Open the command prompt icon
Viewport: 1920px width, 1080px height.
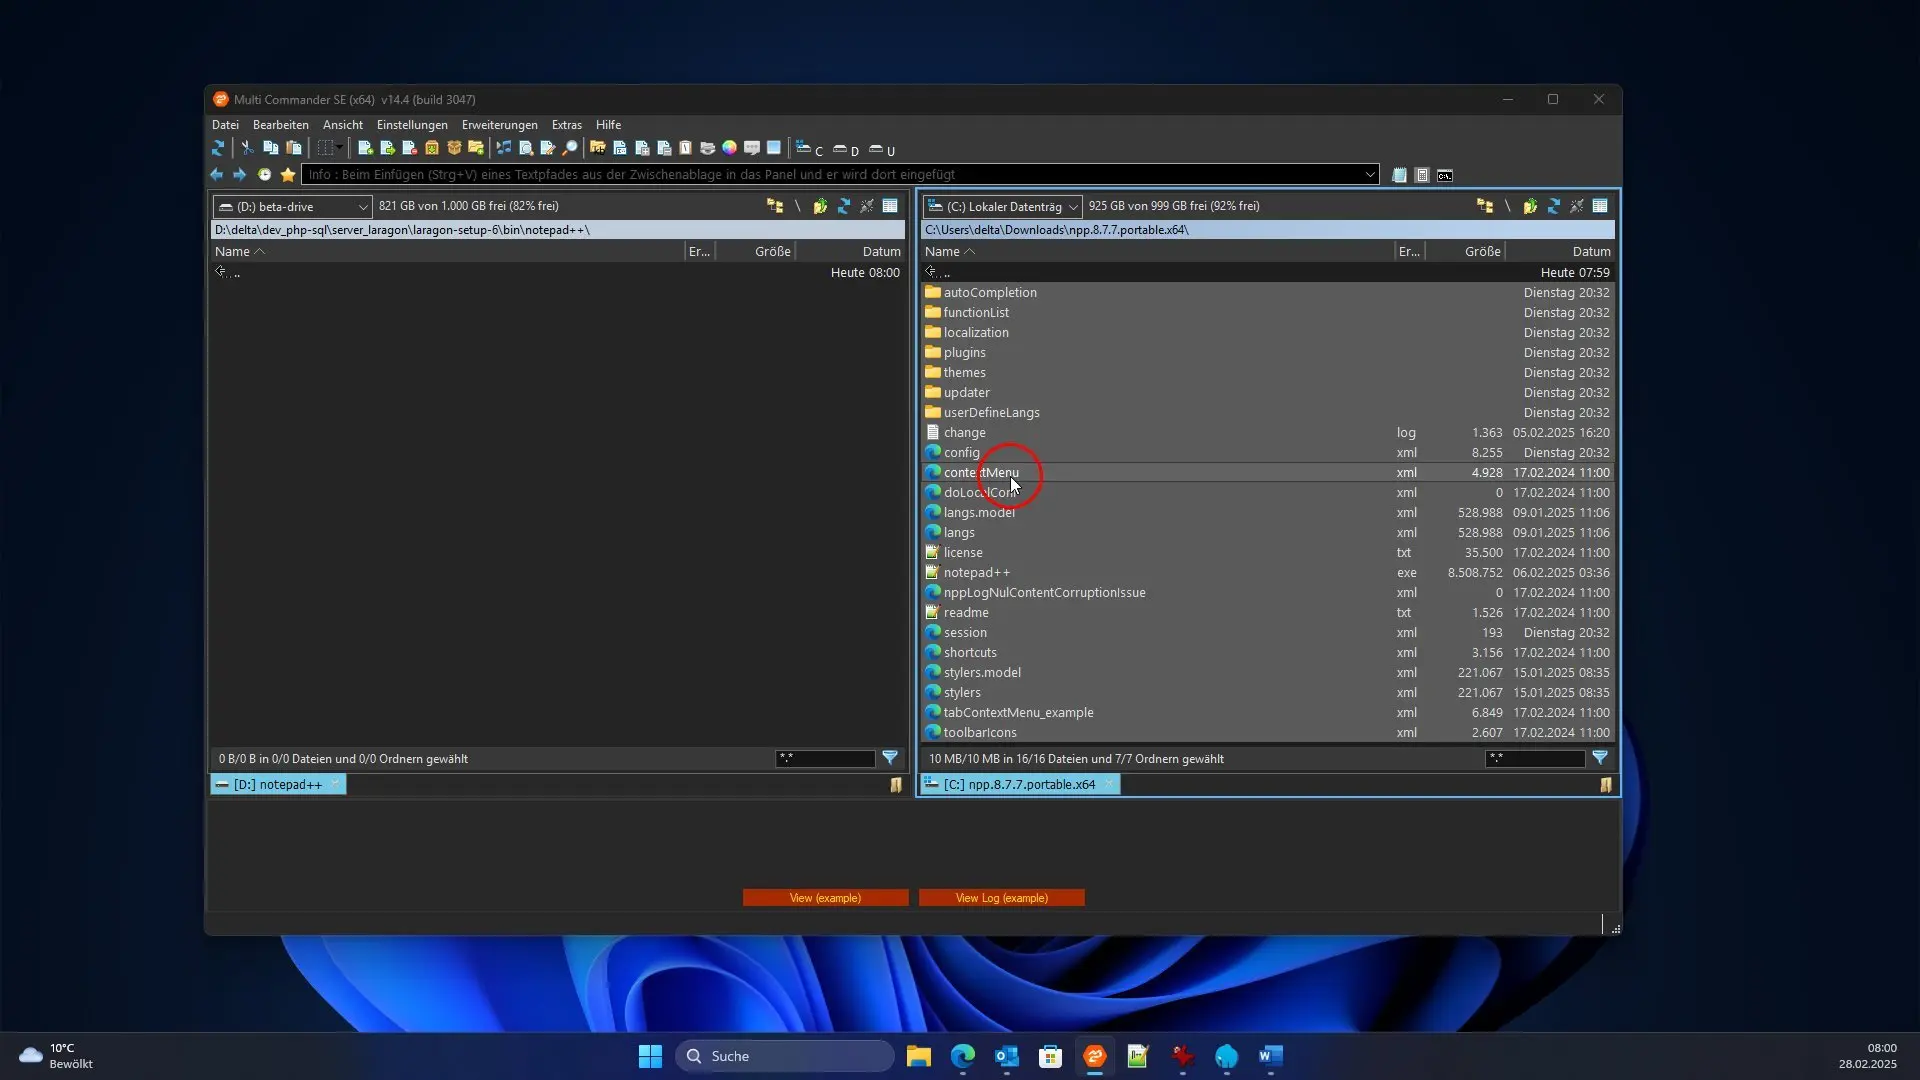point(1445,175)
